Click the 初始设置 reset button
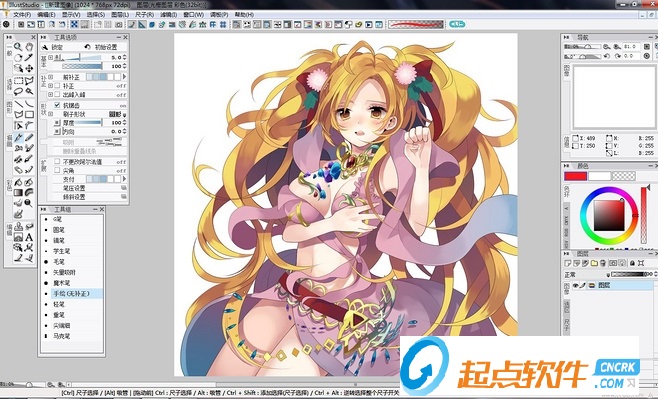The height and width of the screenshot is (399, 658). (x=102, y=47)
